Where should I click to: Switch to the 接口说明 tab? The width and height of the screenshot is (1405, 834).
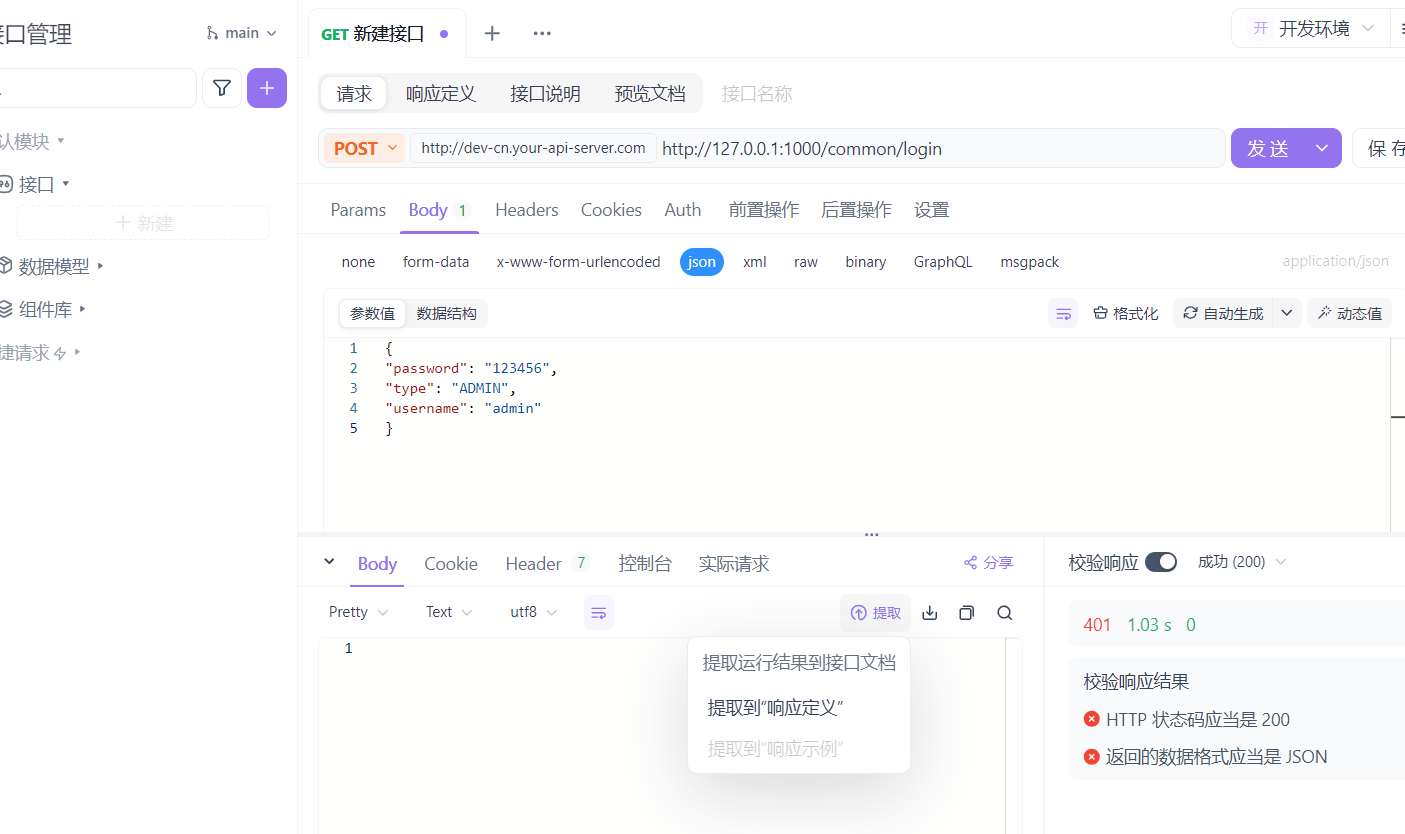point(545,94)
